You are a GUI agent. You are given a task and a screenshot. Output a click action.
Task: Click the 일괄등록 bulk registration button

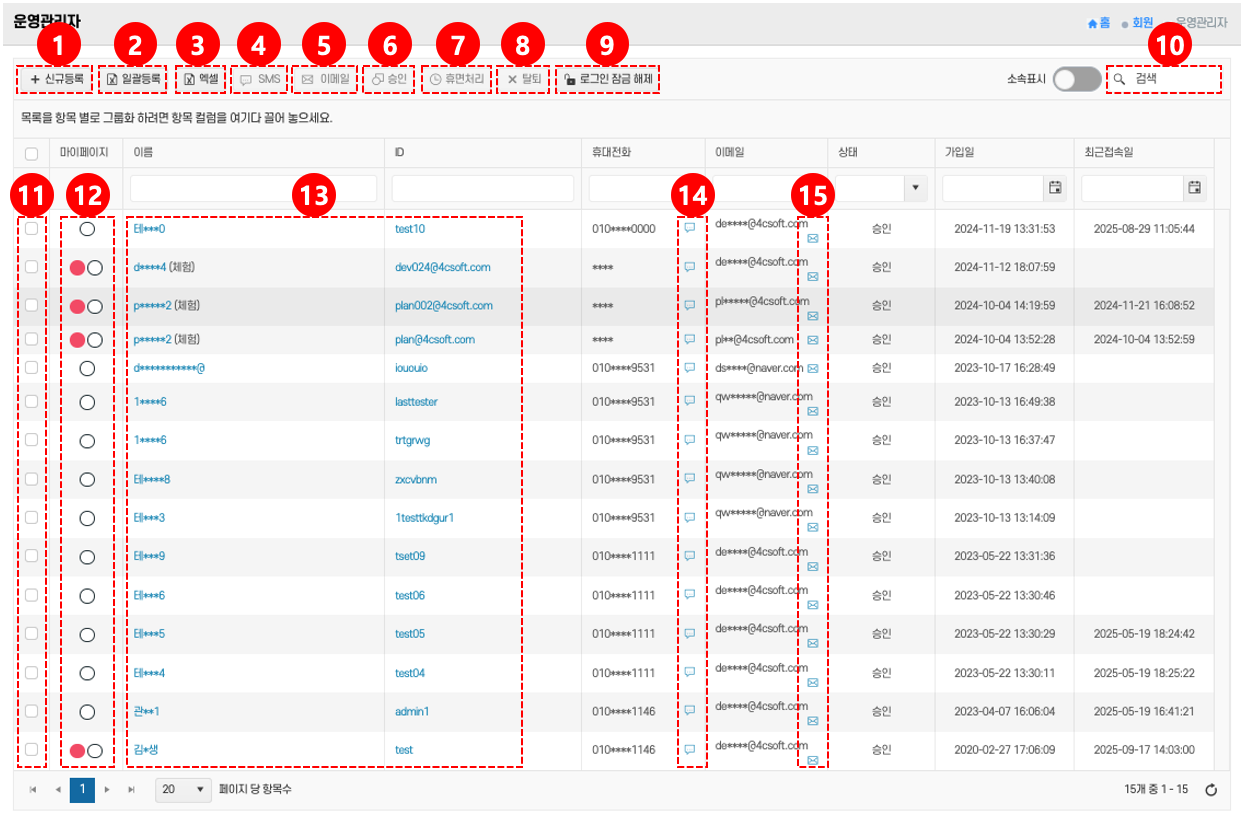coord(136,78)
